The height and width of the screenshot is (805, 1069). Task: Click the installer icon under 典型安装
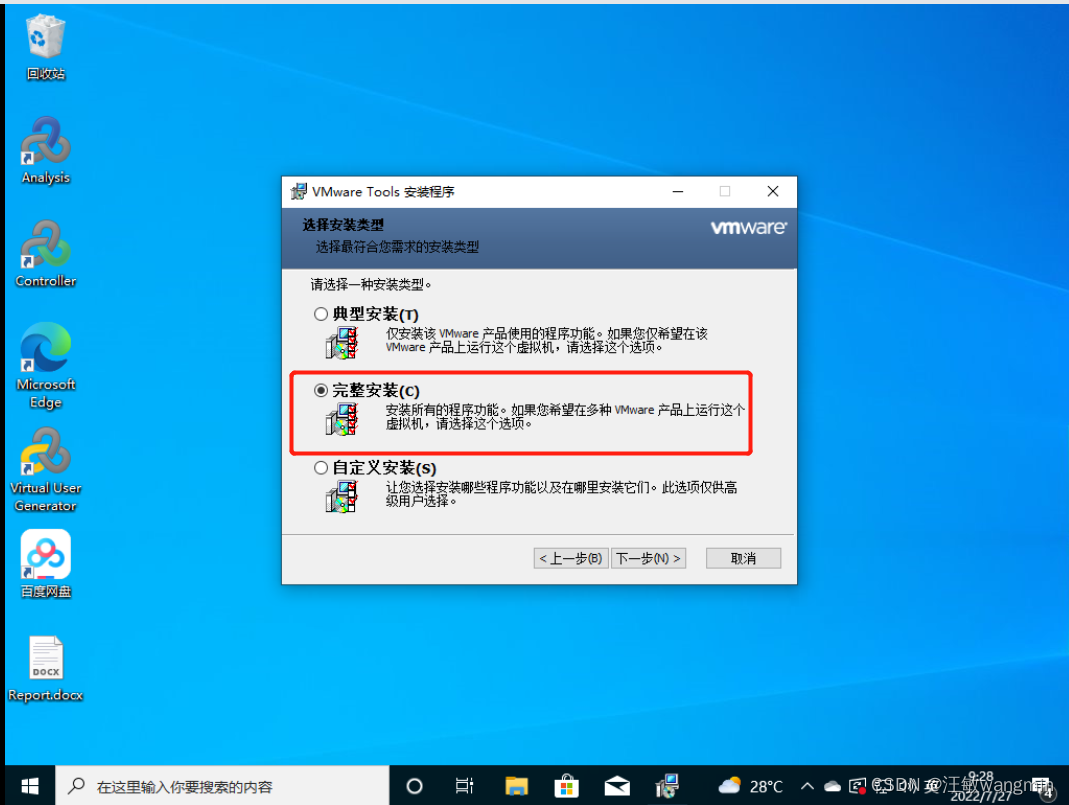[342, 343]
